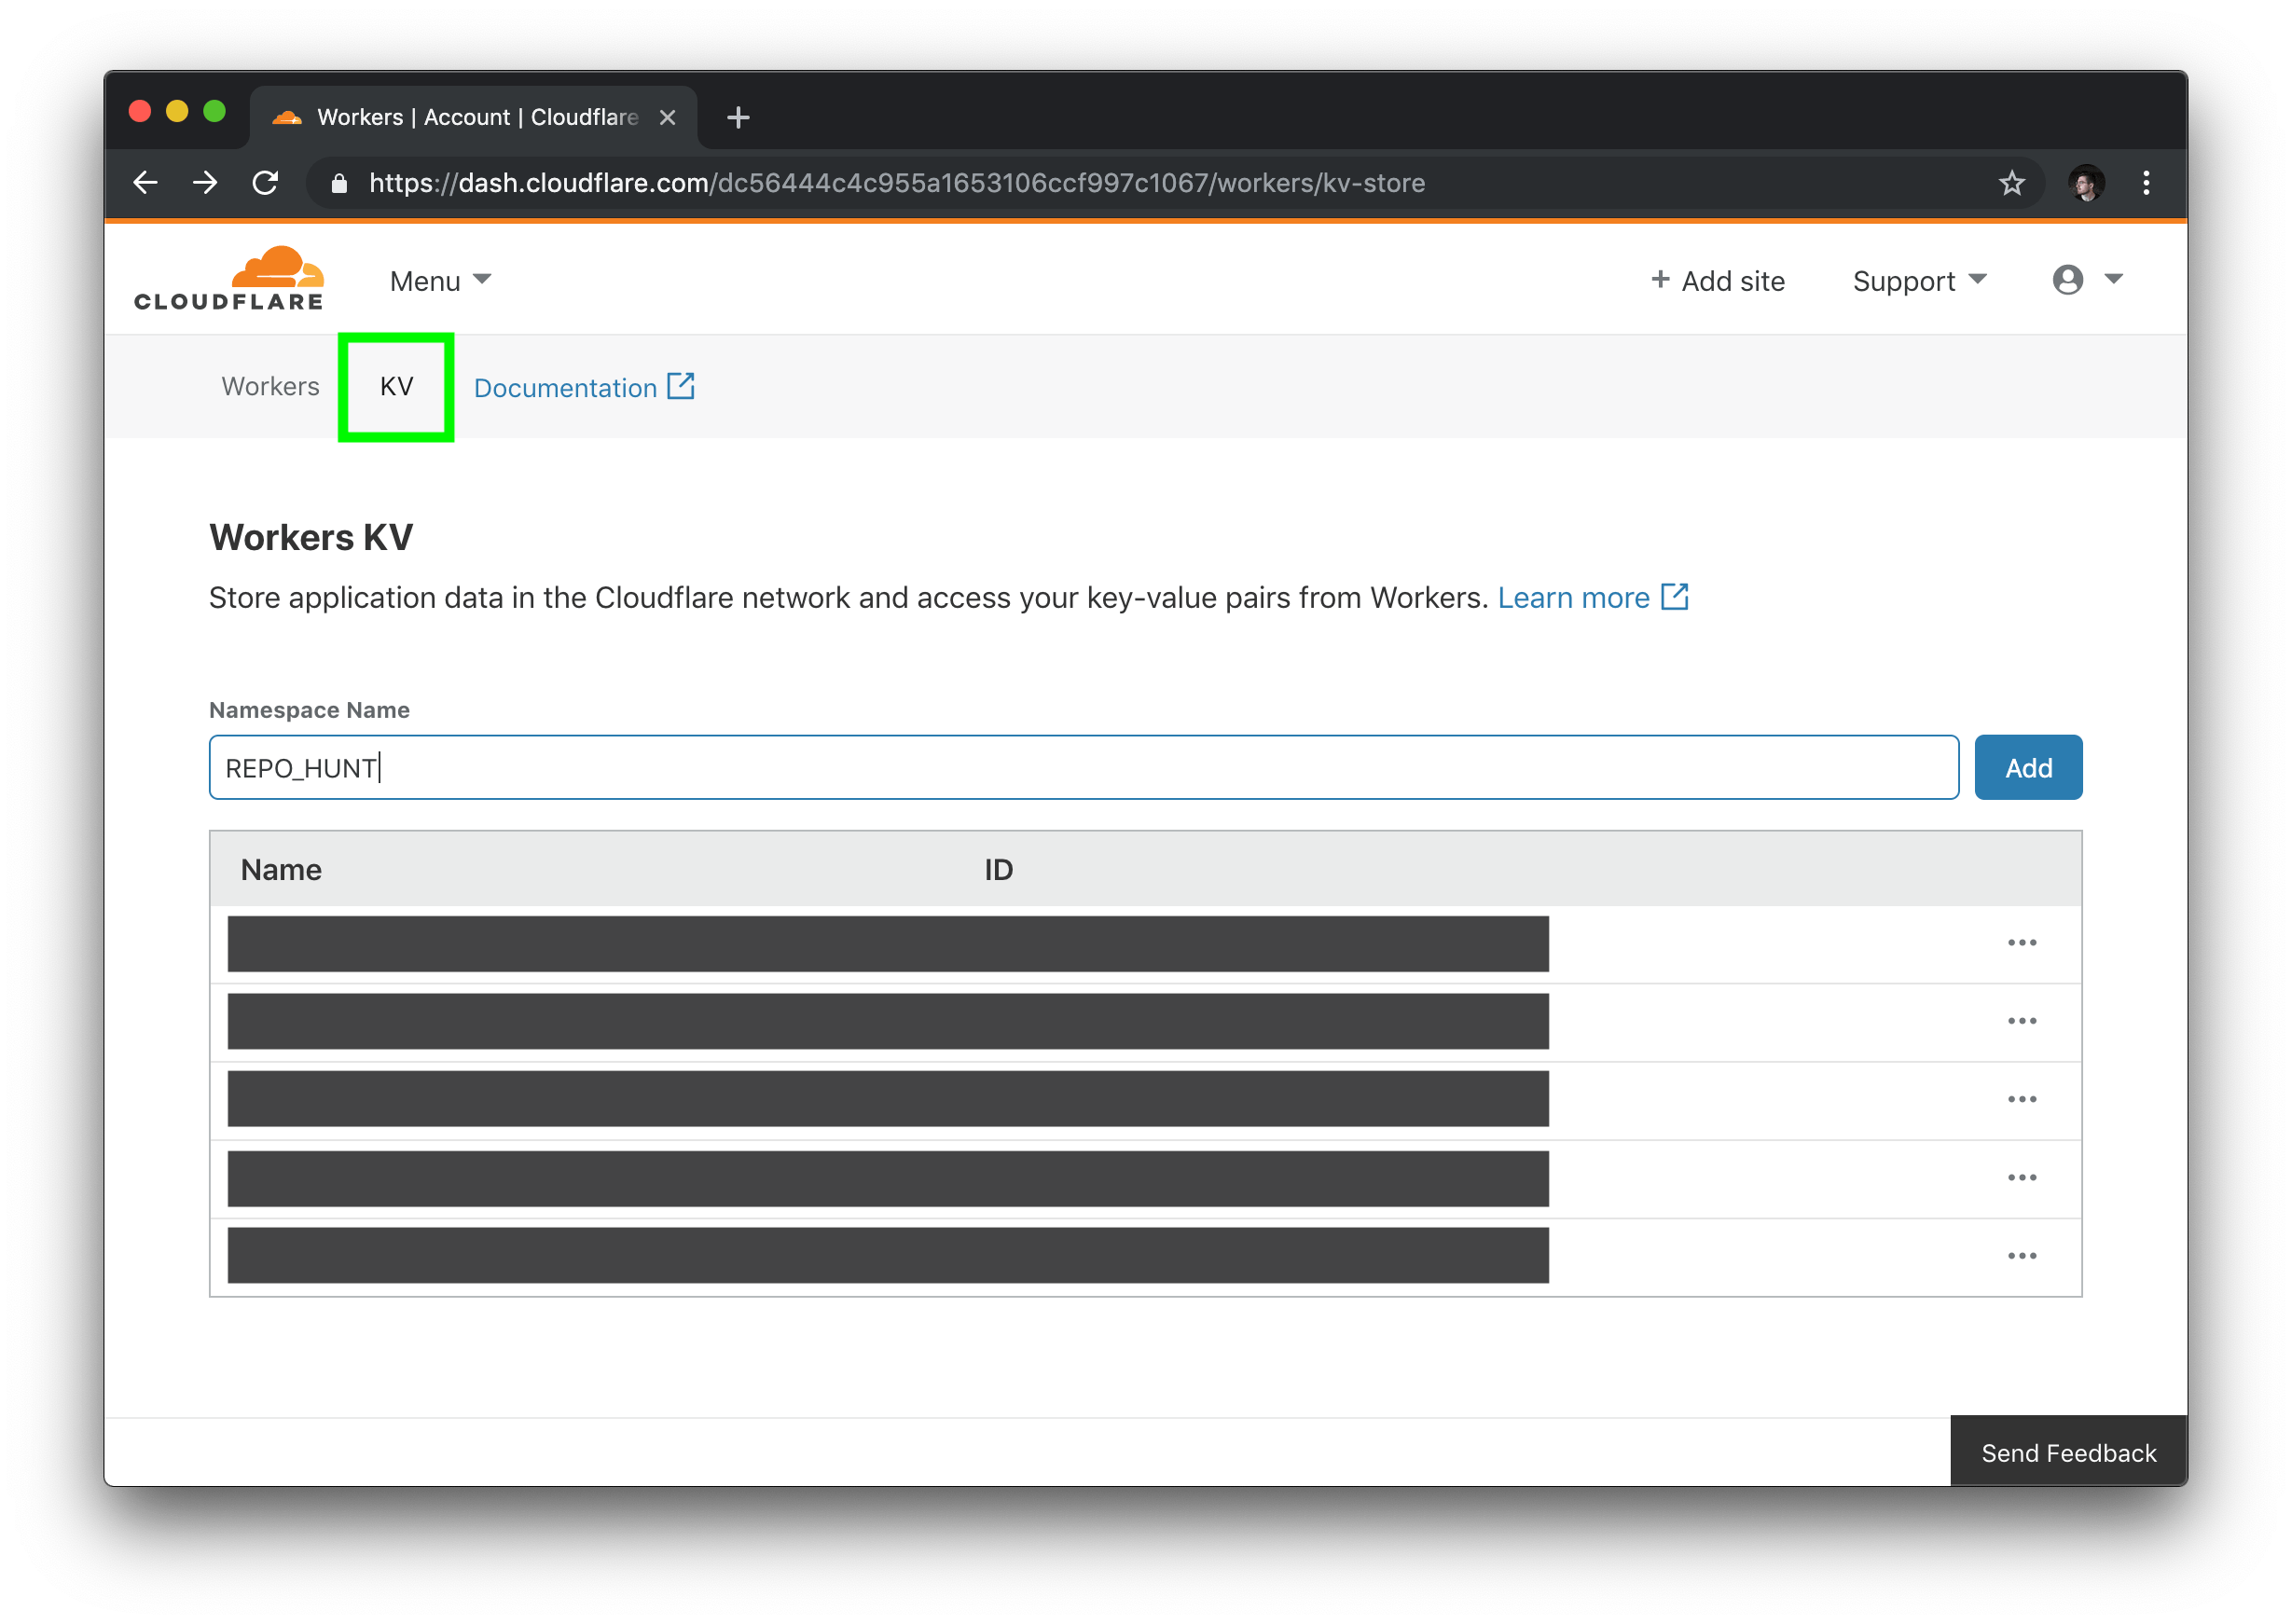
Task: Open options for first namespace row
Action: click(2021, 943)
